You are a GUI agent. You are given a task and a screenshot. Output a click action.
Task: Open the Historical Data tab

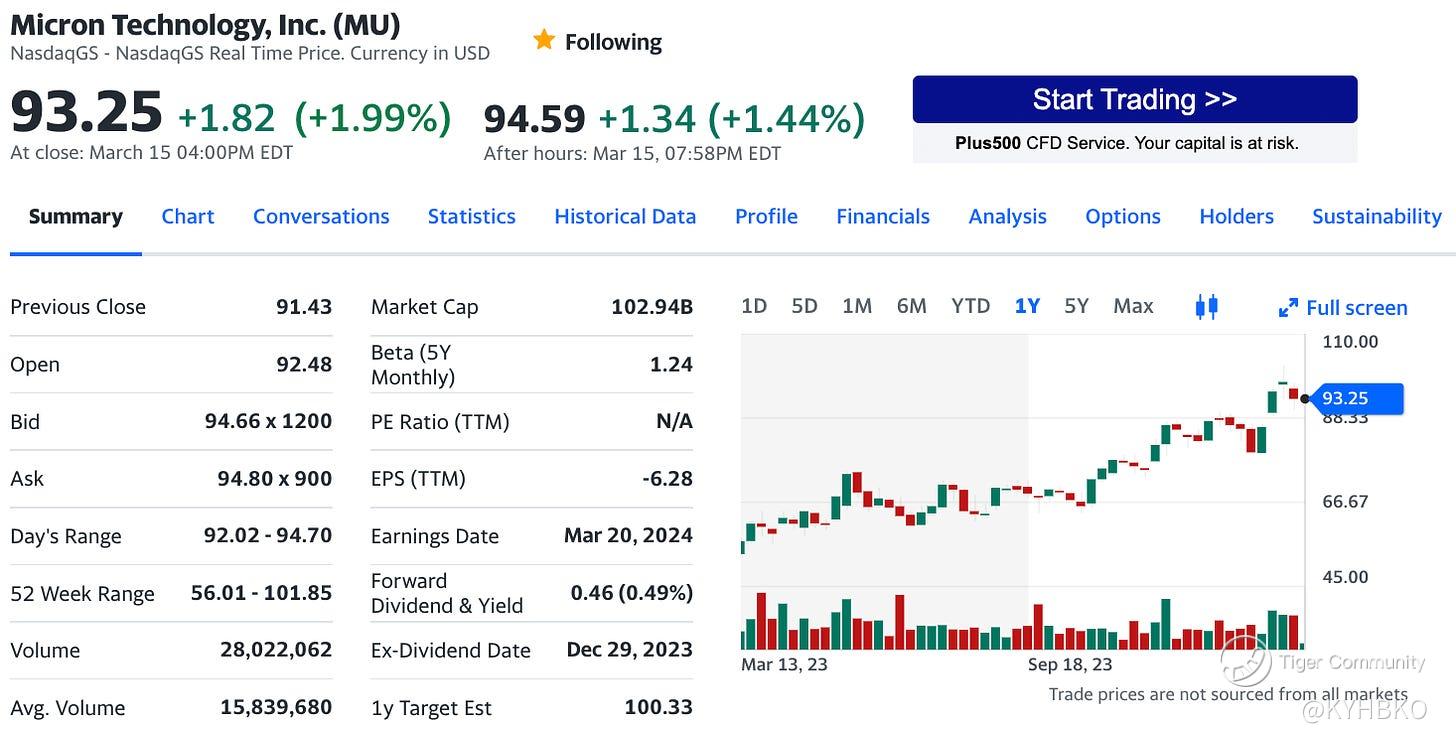point(625,216)
